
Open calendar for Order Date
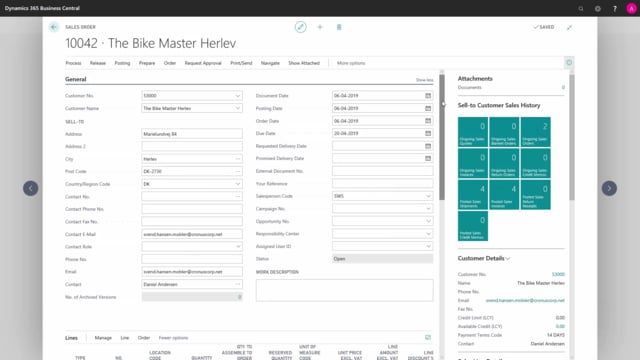tap(428, 121)
